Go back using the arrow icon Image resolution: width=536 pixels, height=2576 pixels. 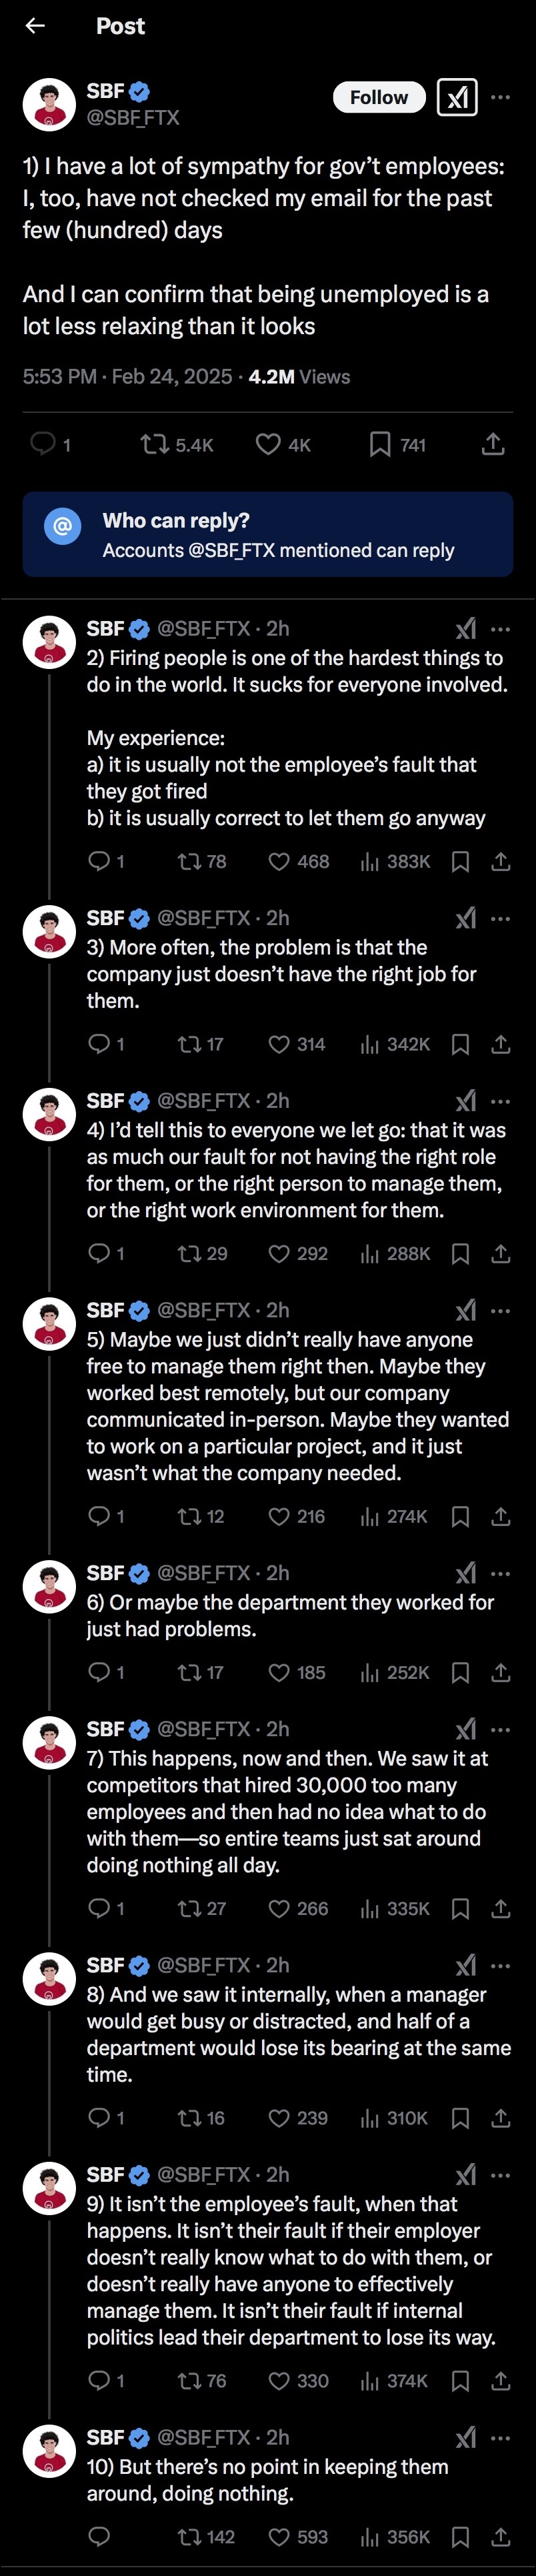point(35,26)
